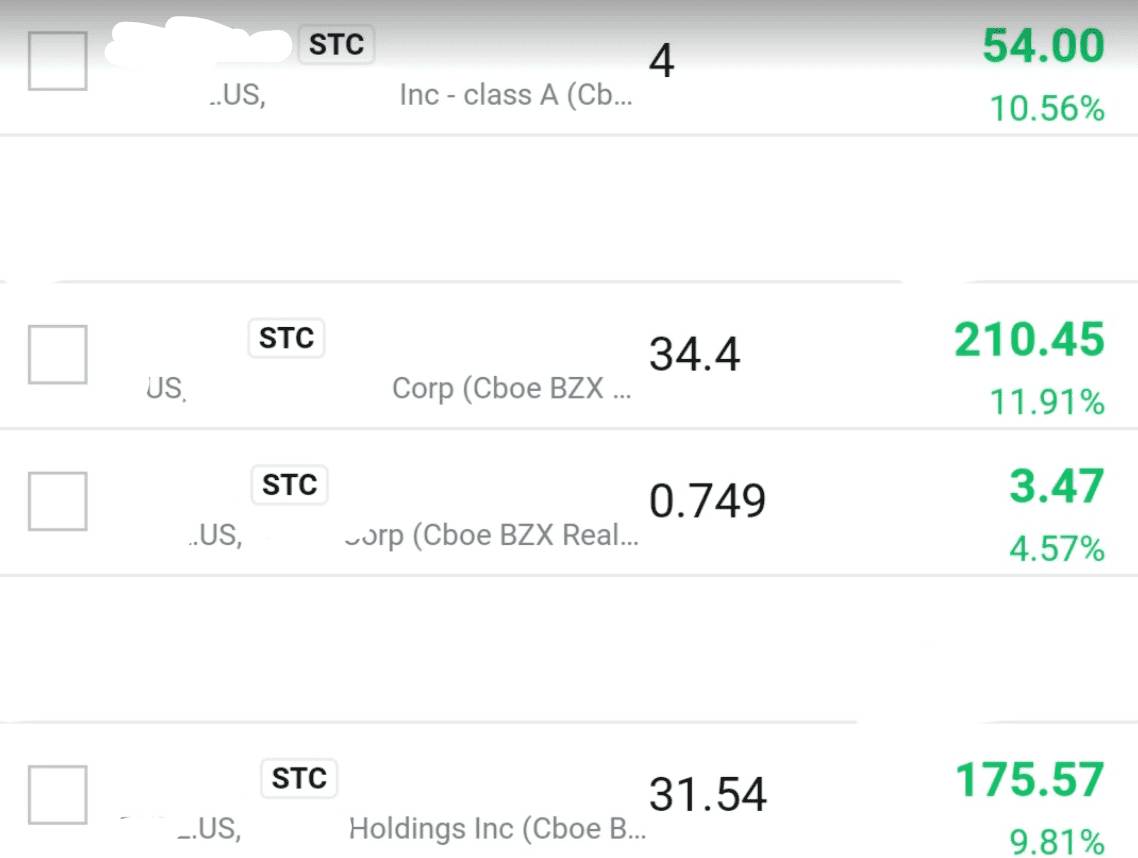
Task: Open the 'Inc - class A (Cb...' description
Action: point(515,96)
